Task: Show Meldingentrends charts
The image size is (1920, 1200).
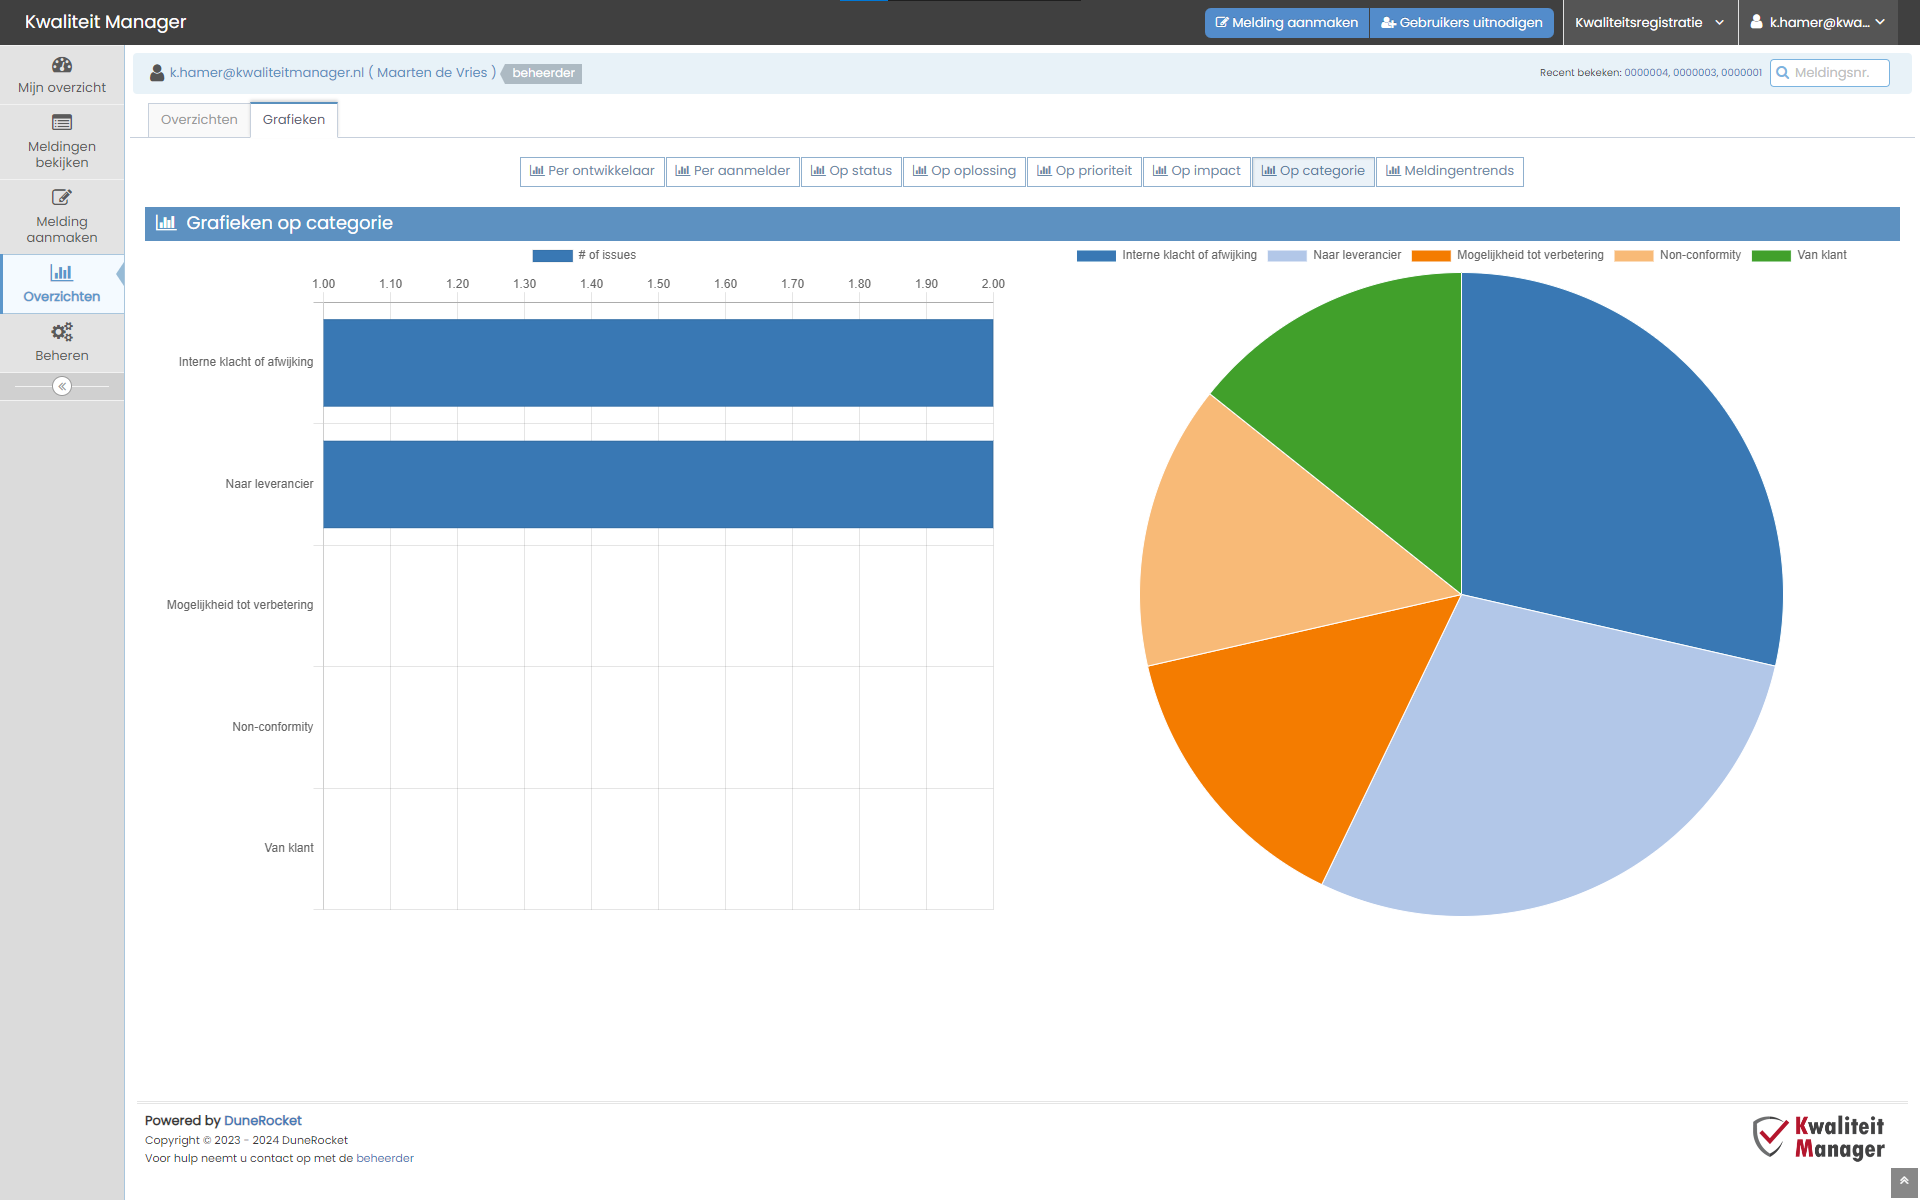Action: [1449, 171]
